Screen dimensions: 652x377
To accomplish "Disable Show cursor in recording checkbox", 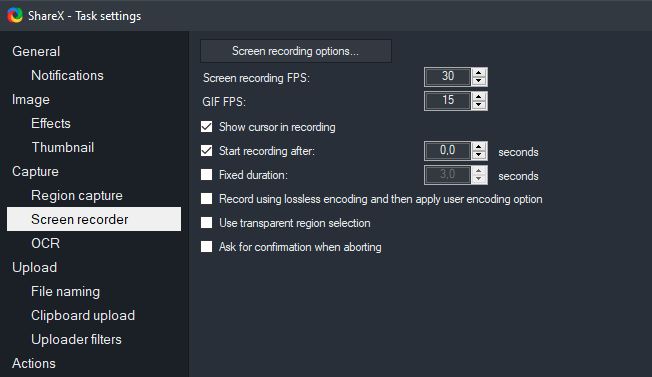I will point(207,126).
